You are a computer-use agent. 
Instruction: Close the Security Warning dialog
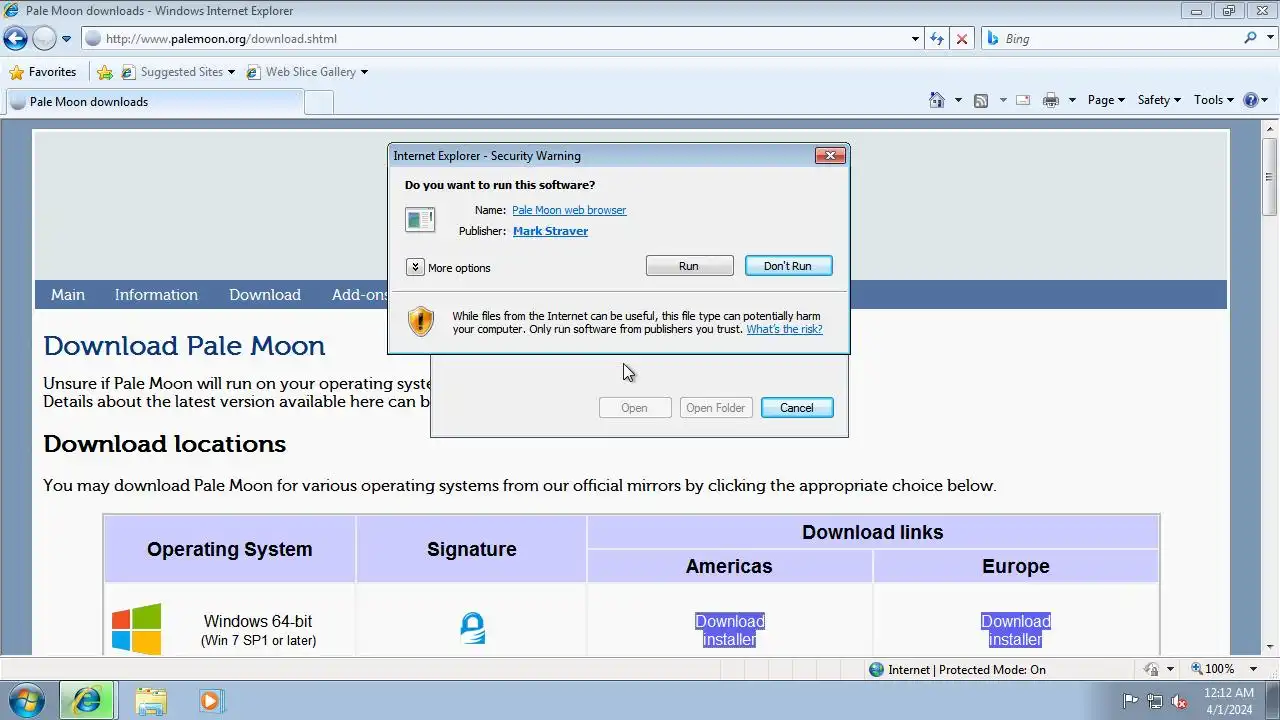(x=830, y=155)
